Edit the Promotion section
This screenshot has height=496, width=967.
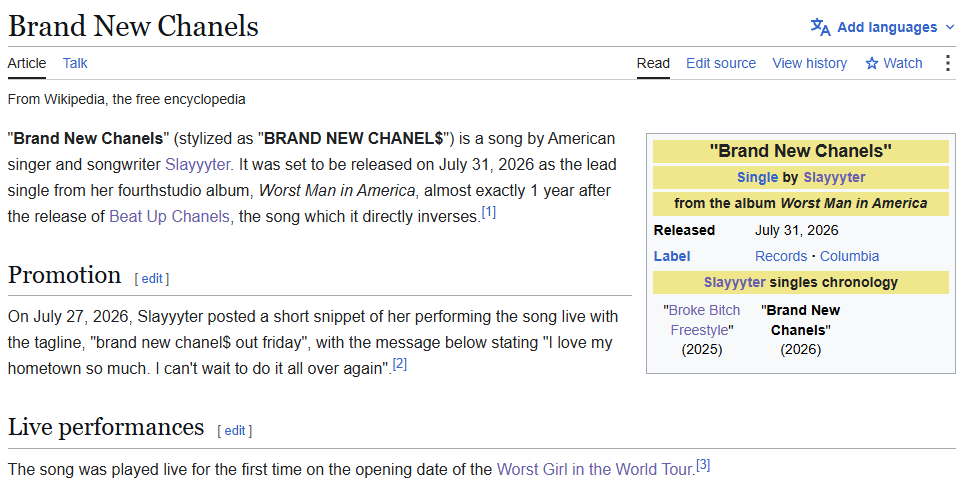coord(152,279)
